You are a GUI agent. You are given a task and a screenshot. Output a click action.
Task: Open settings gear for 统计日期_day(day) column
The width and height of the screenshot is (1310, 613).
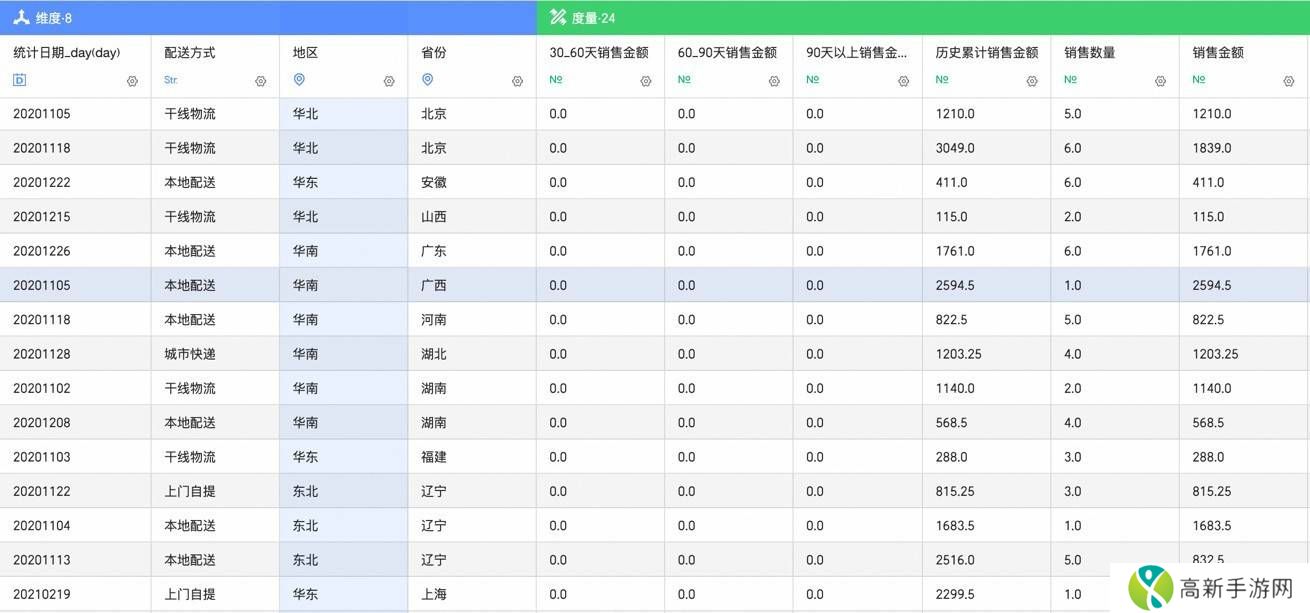coord(132,81)
